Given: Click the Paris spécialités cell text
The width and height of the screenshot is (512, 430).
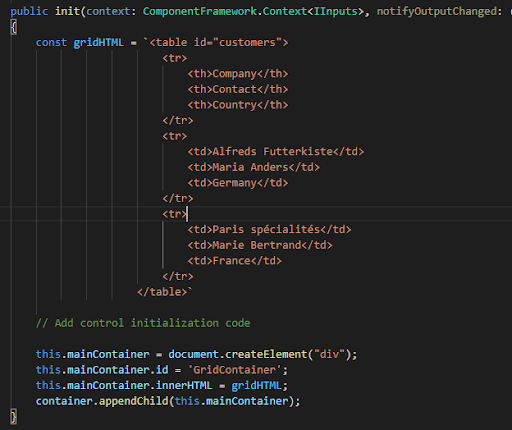Looking at the screenshot, I should pos(266,230).
